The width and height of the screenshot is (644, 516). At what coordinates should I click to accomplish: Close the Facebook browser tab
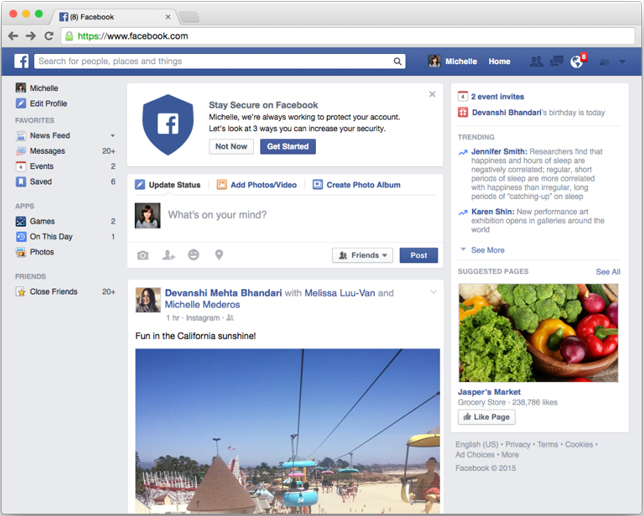point(168,17)
